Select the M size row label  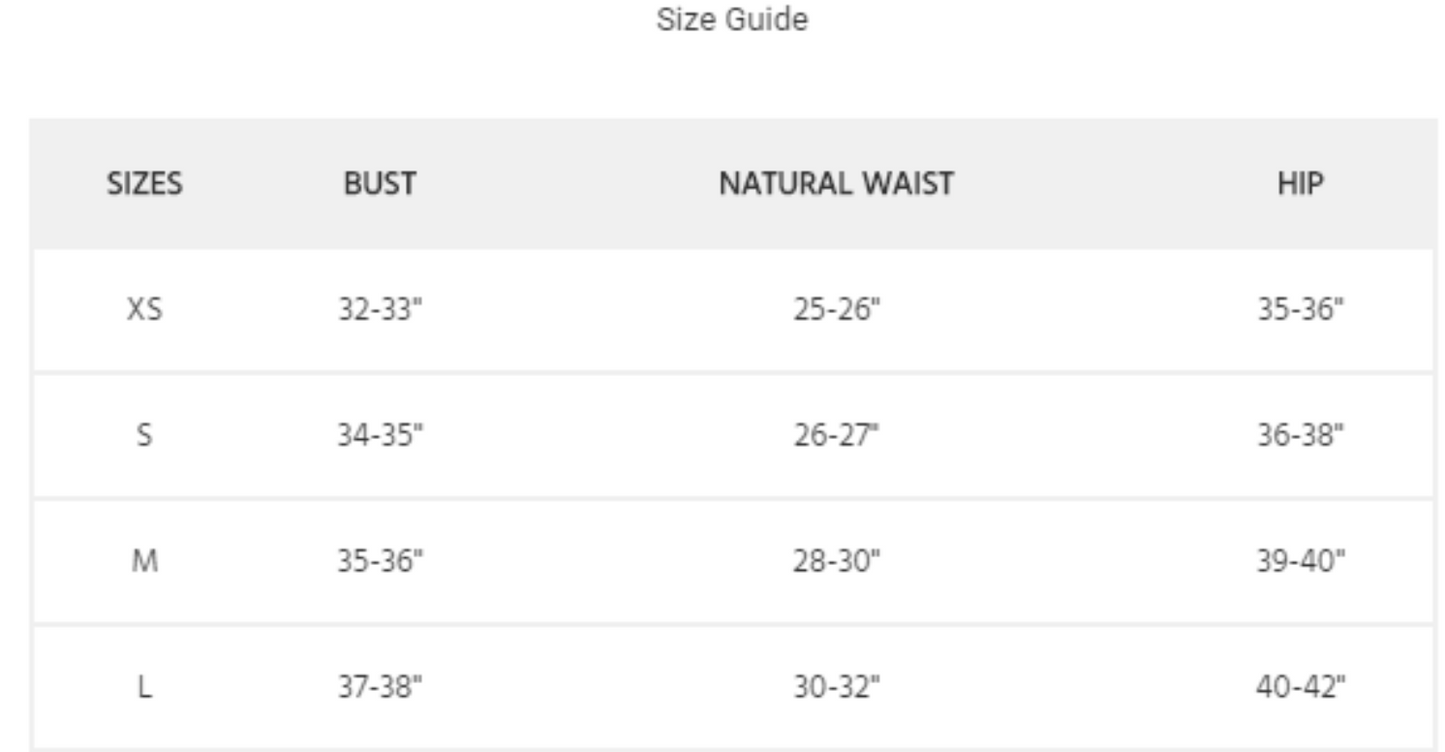point(144,562)
